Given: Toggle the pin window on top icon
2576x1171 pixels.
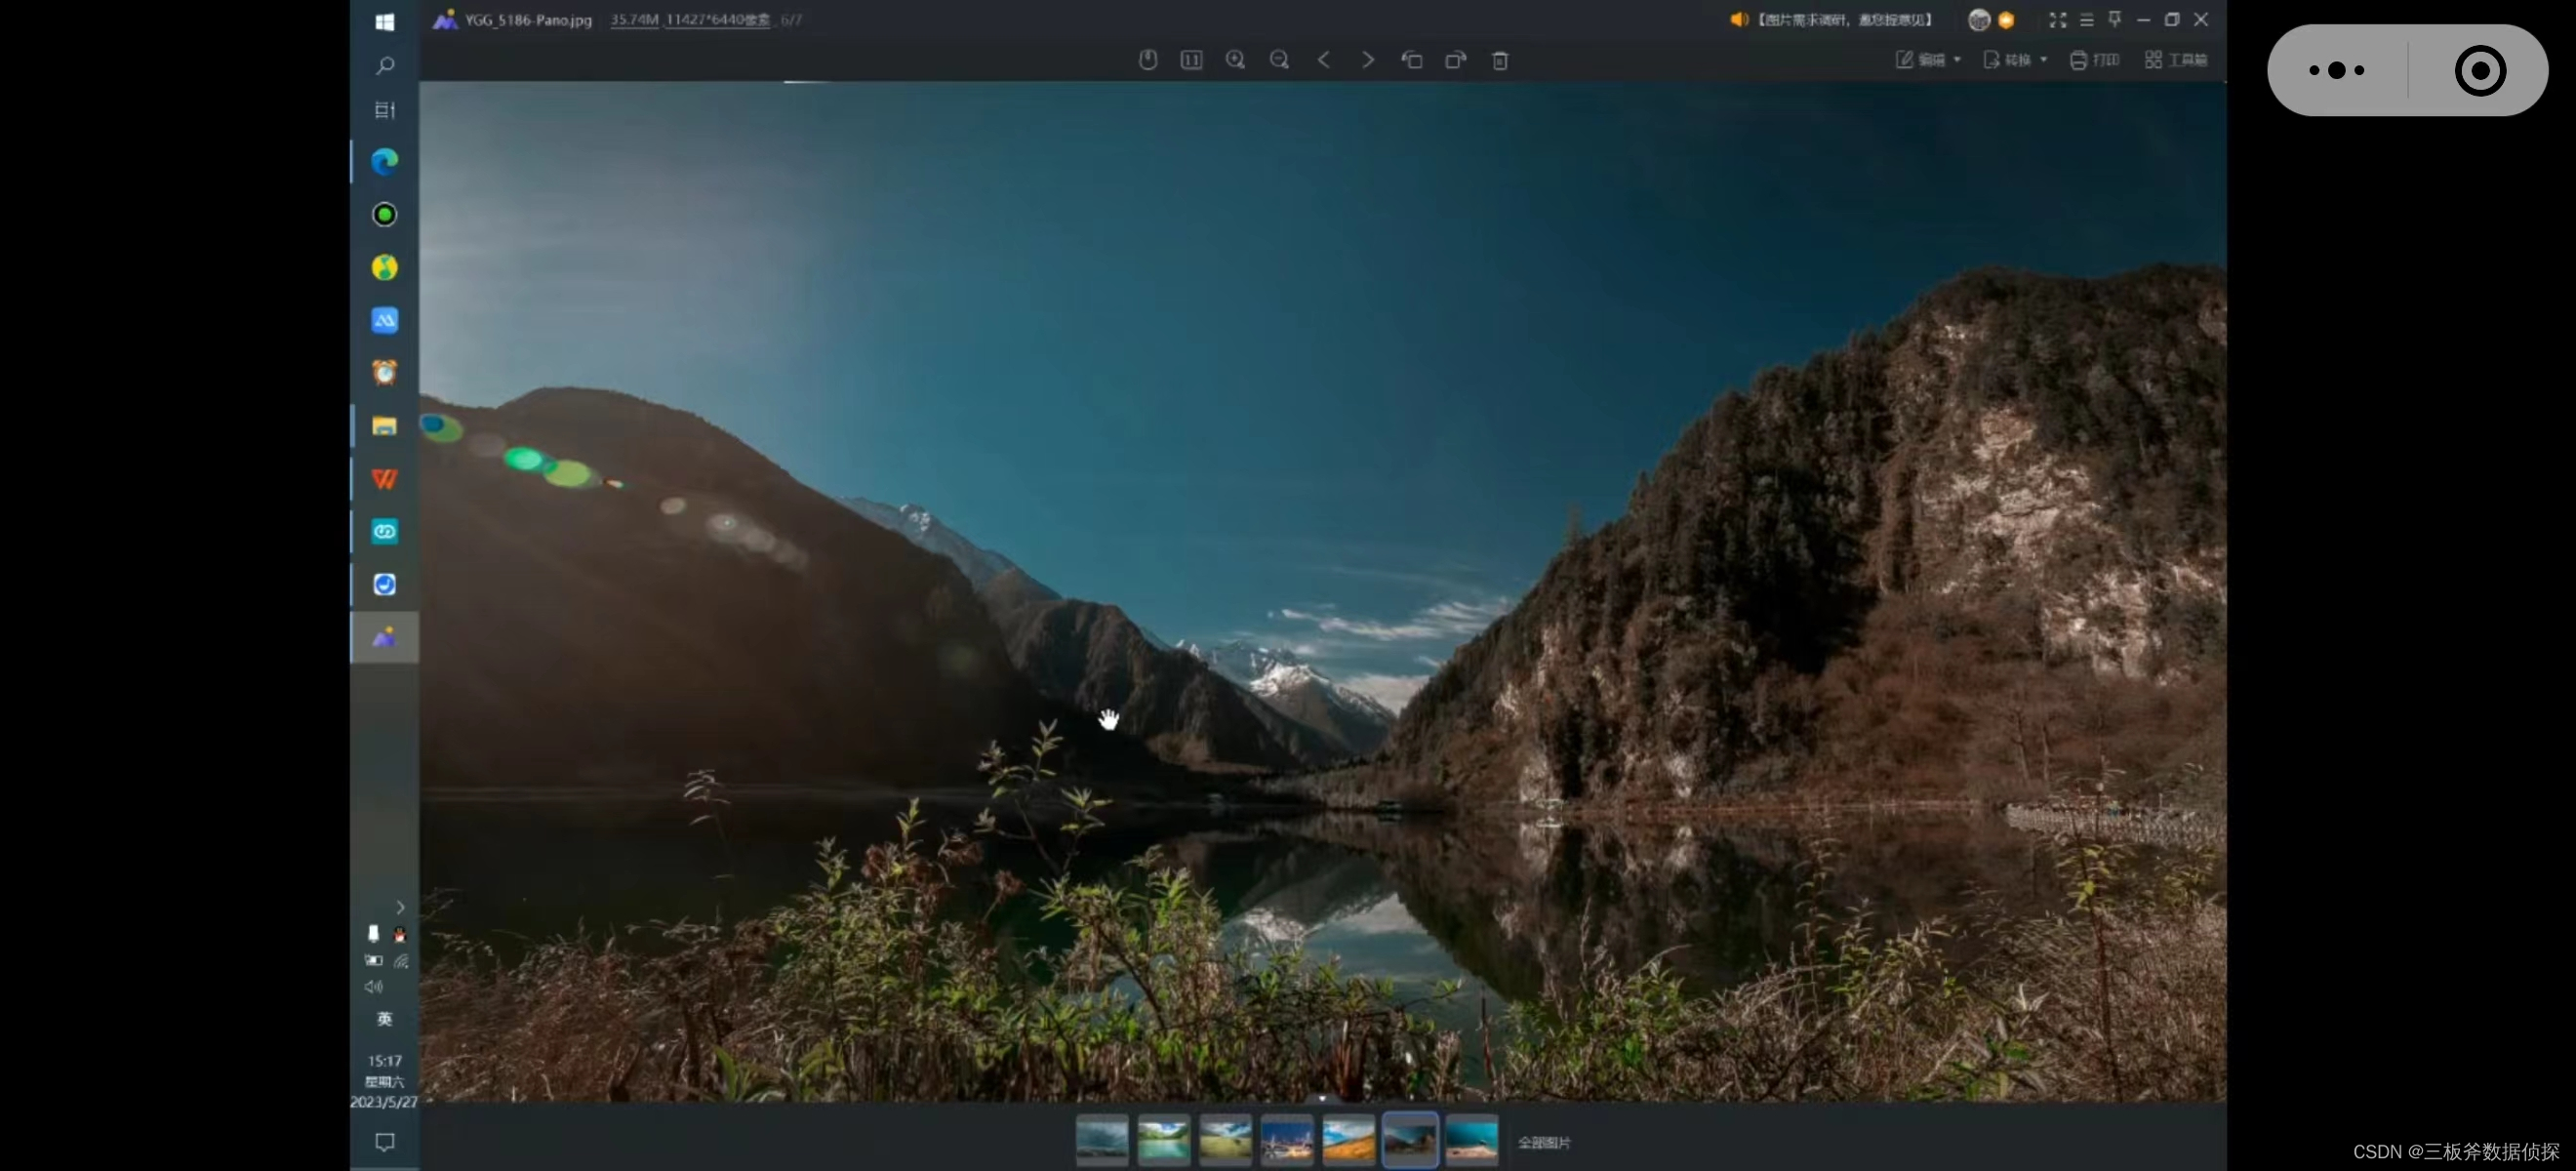Looking at the screenshot, I should click(x=2114, y=19).
